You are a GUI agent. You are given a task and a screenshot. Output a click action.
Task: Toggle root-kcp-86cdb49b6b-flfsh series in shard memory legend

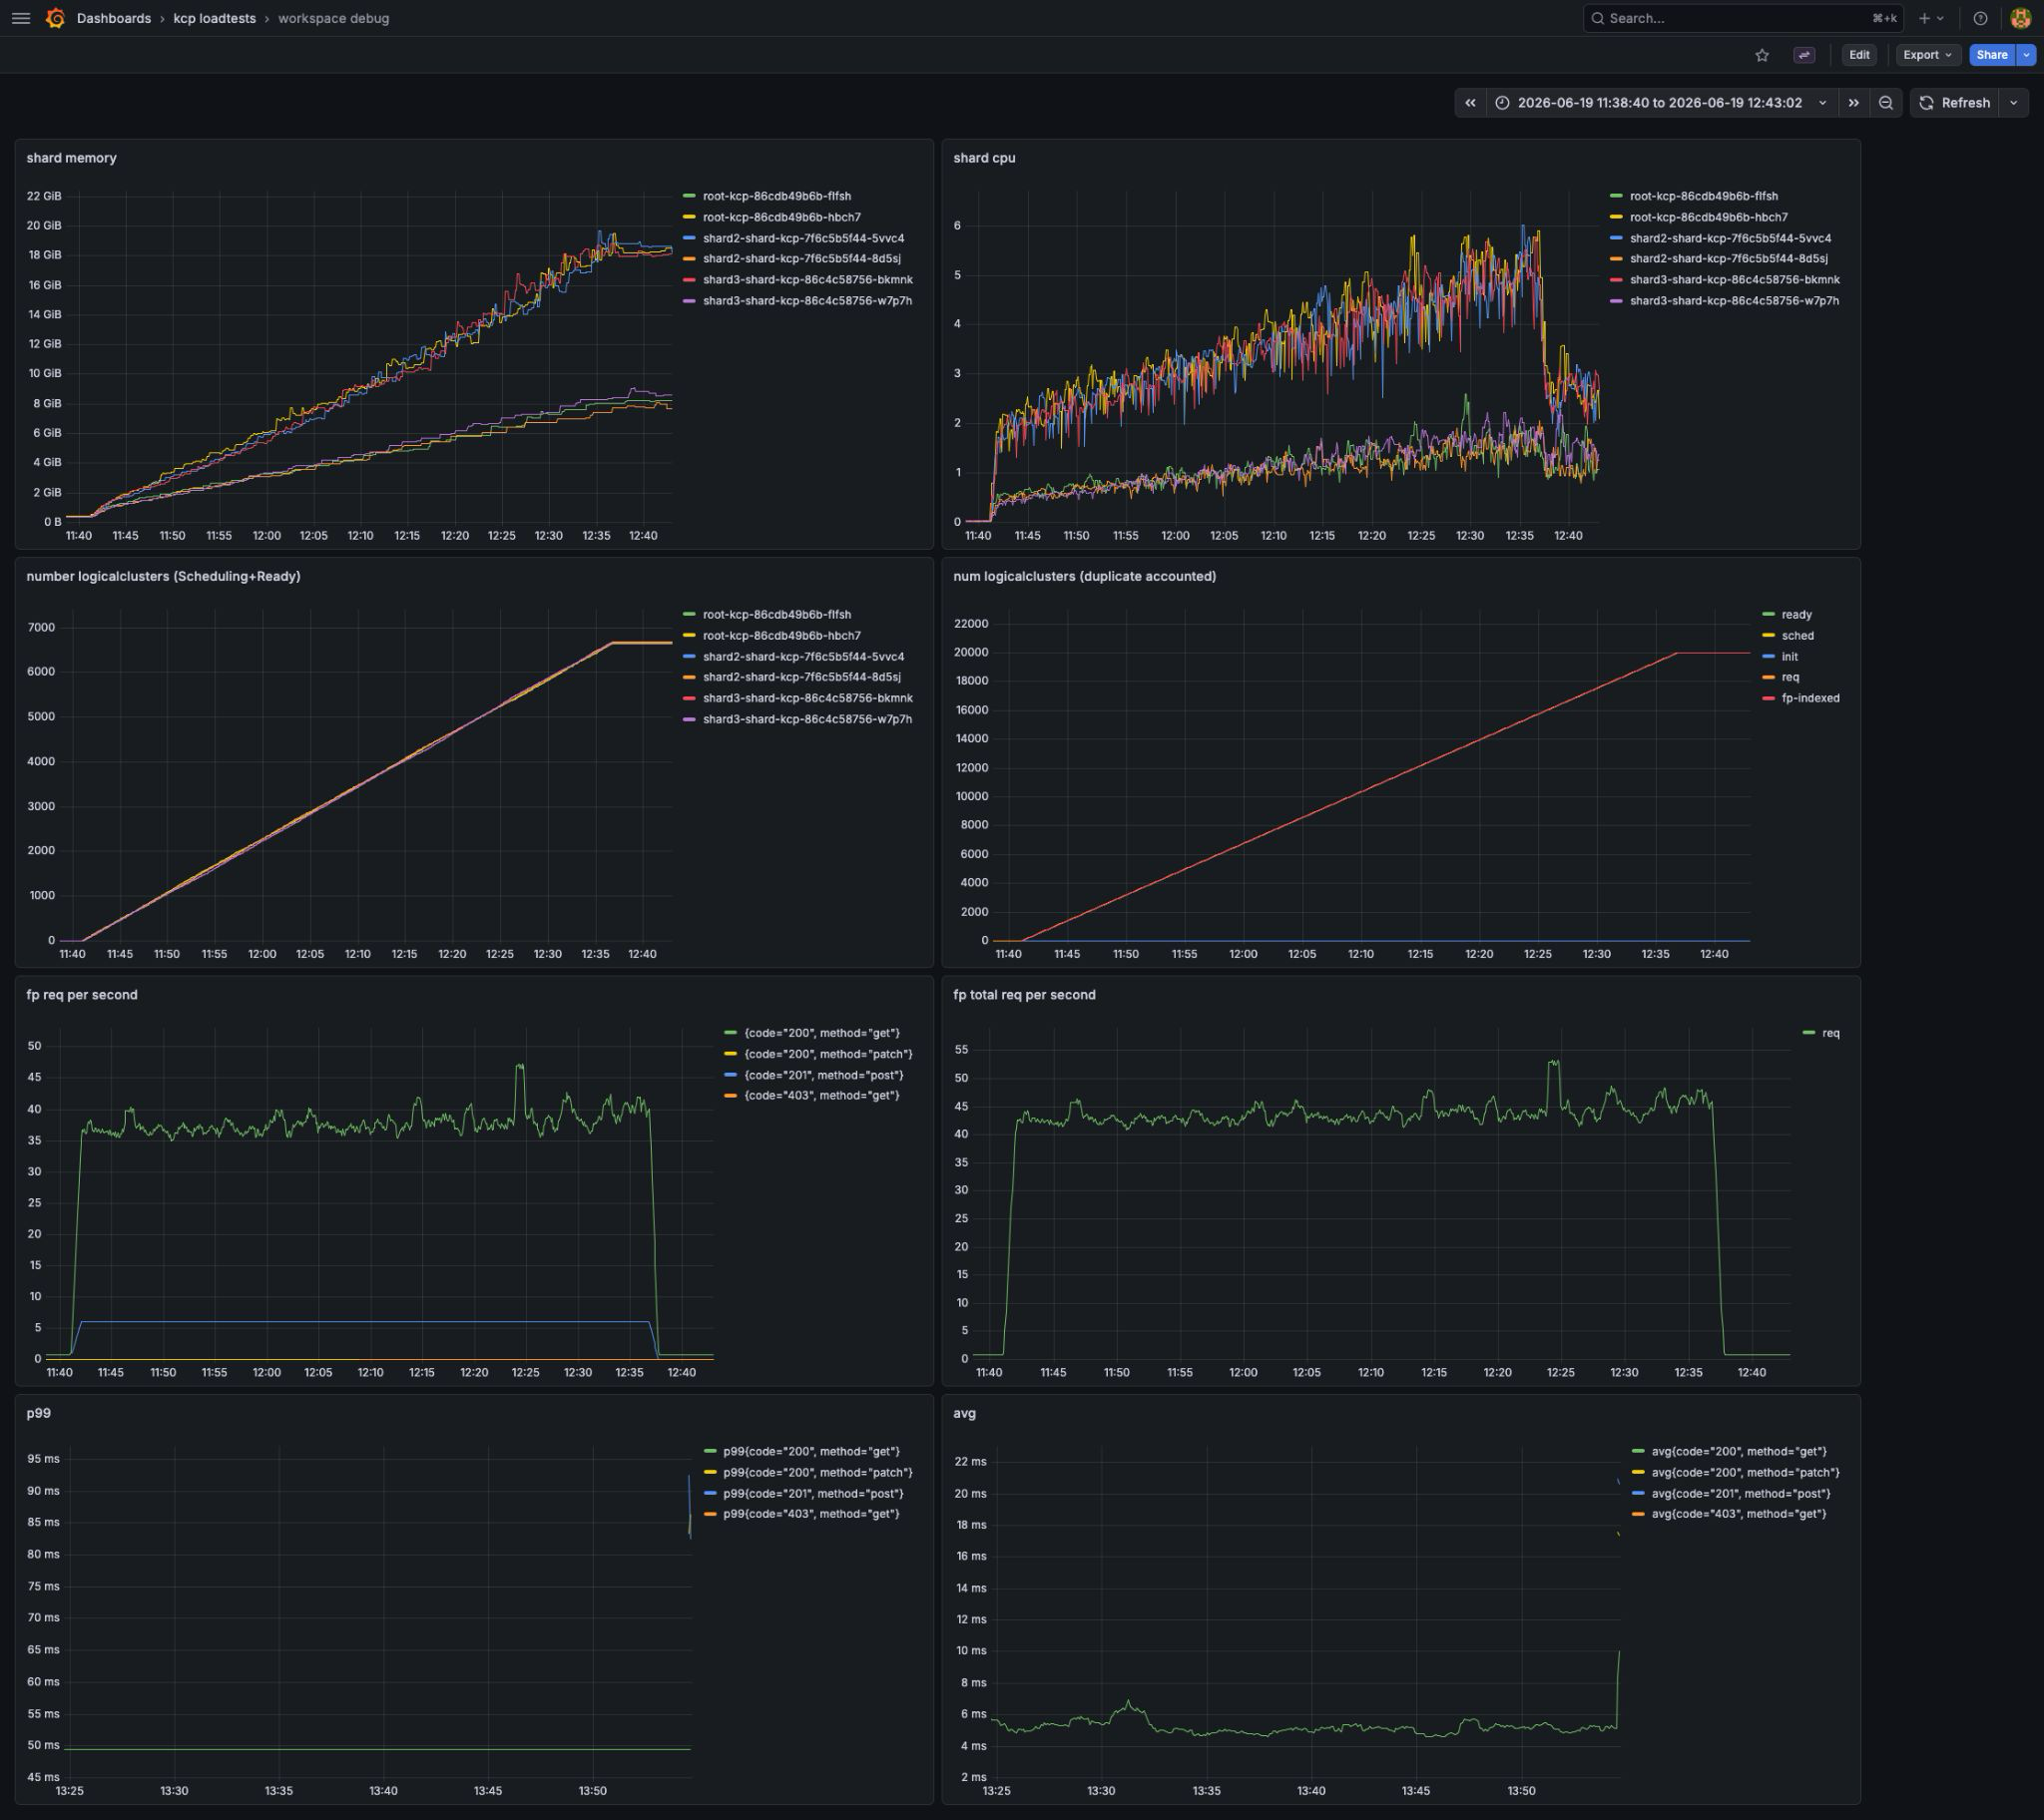coord(776,196)
